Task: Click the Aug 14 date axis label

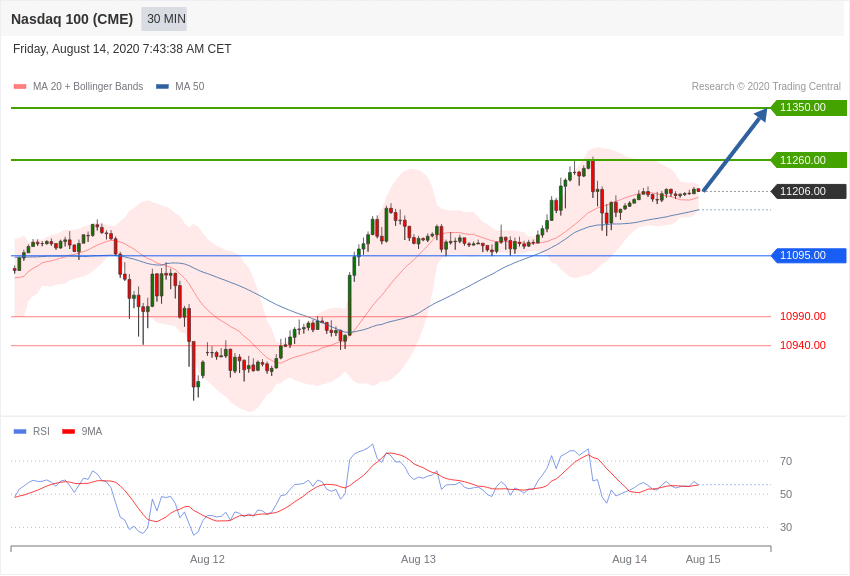Action: pyautogui.click(x=629, y=559)
